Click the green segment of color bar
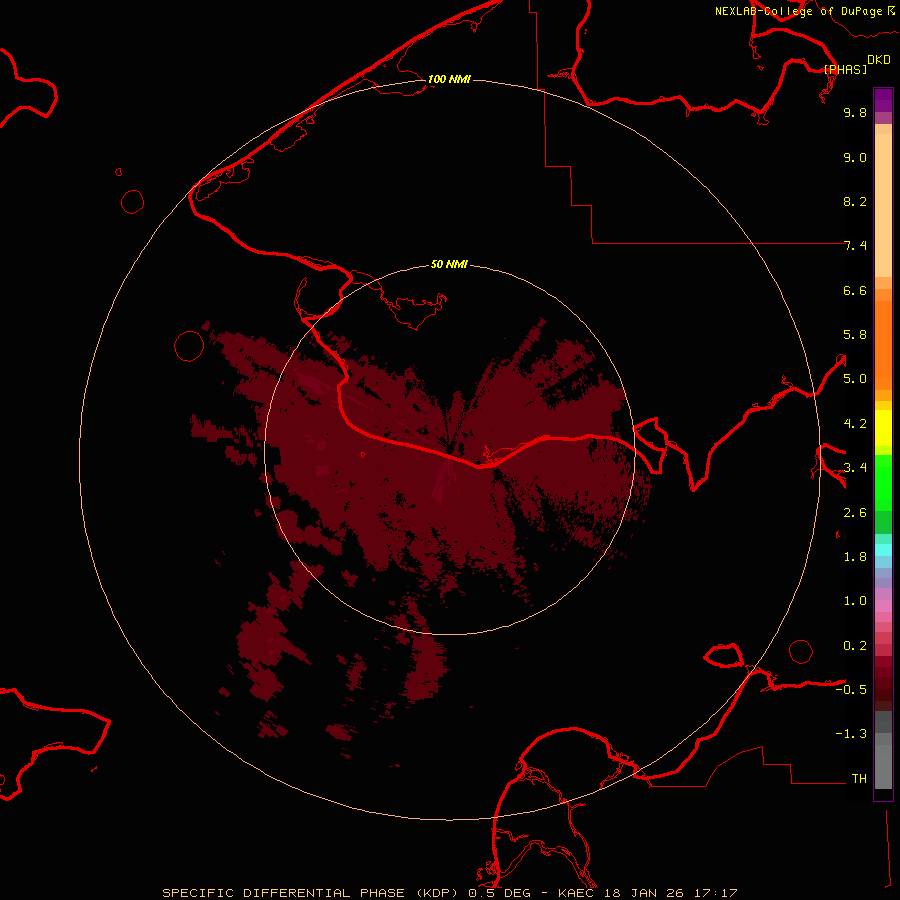Viewport: 900px width, 900px height. click(x=883, y=483)
